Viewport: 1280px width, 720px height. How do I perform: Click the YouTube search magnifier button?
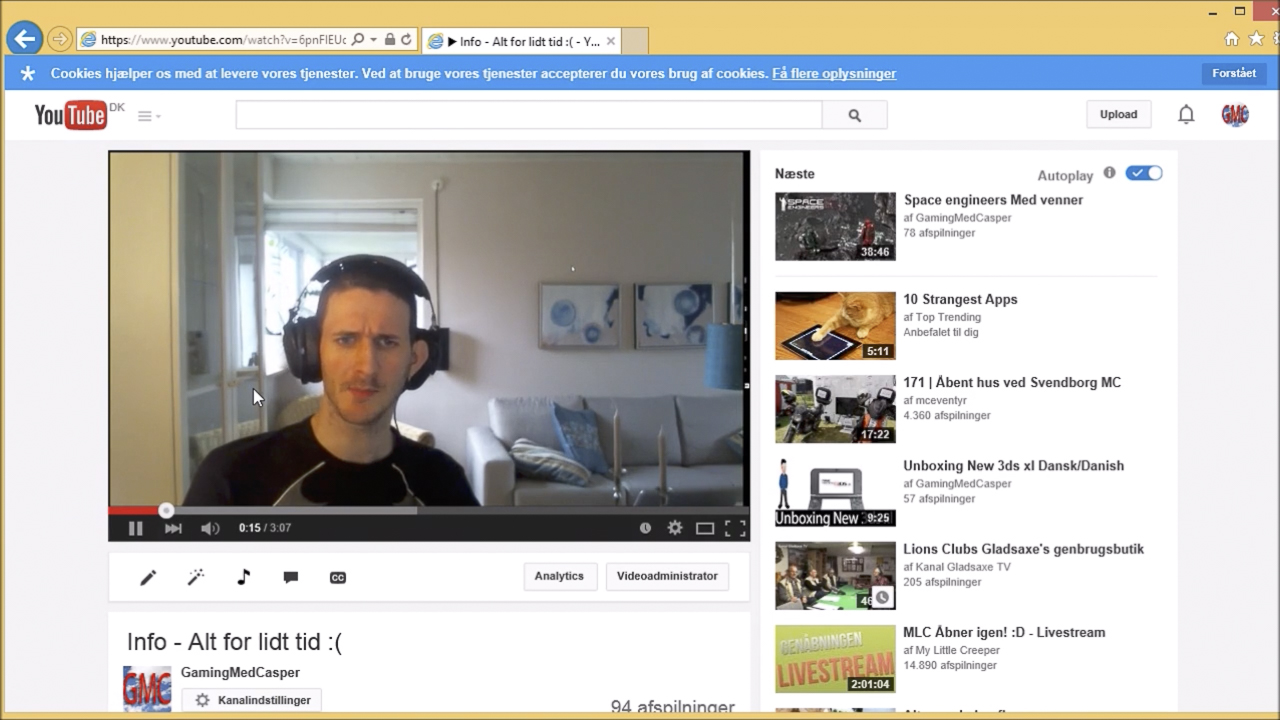tap(854, 115)
